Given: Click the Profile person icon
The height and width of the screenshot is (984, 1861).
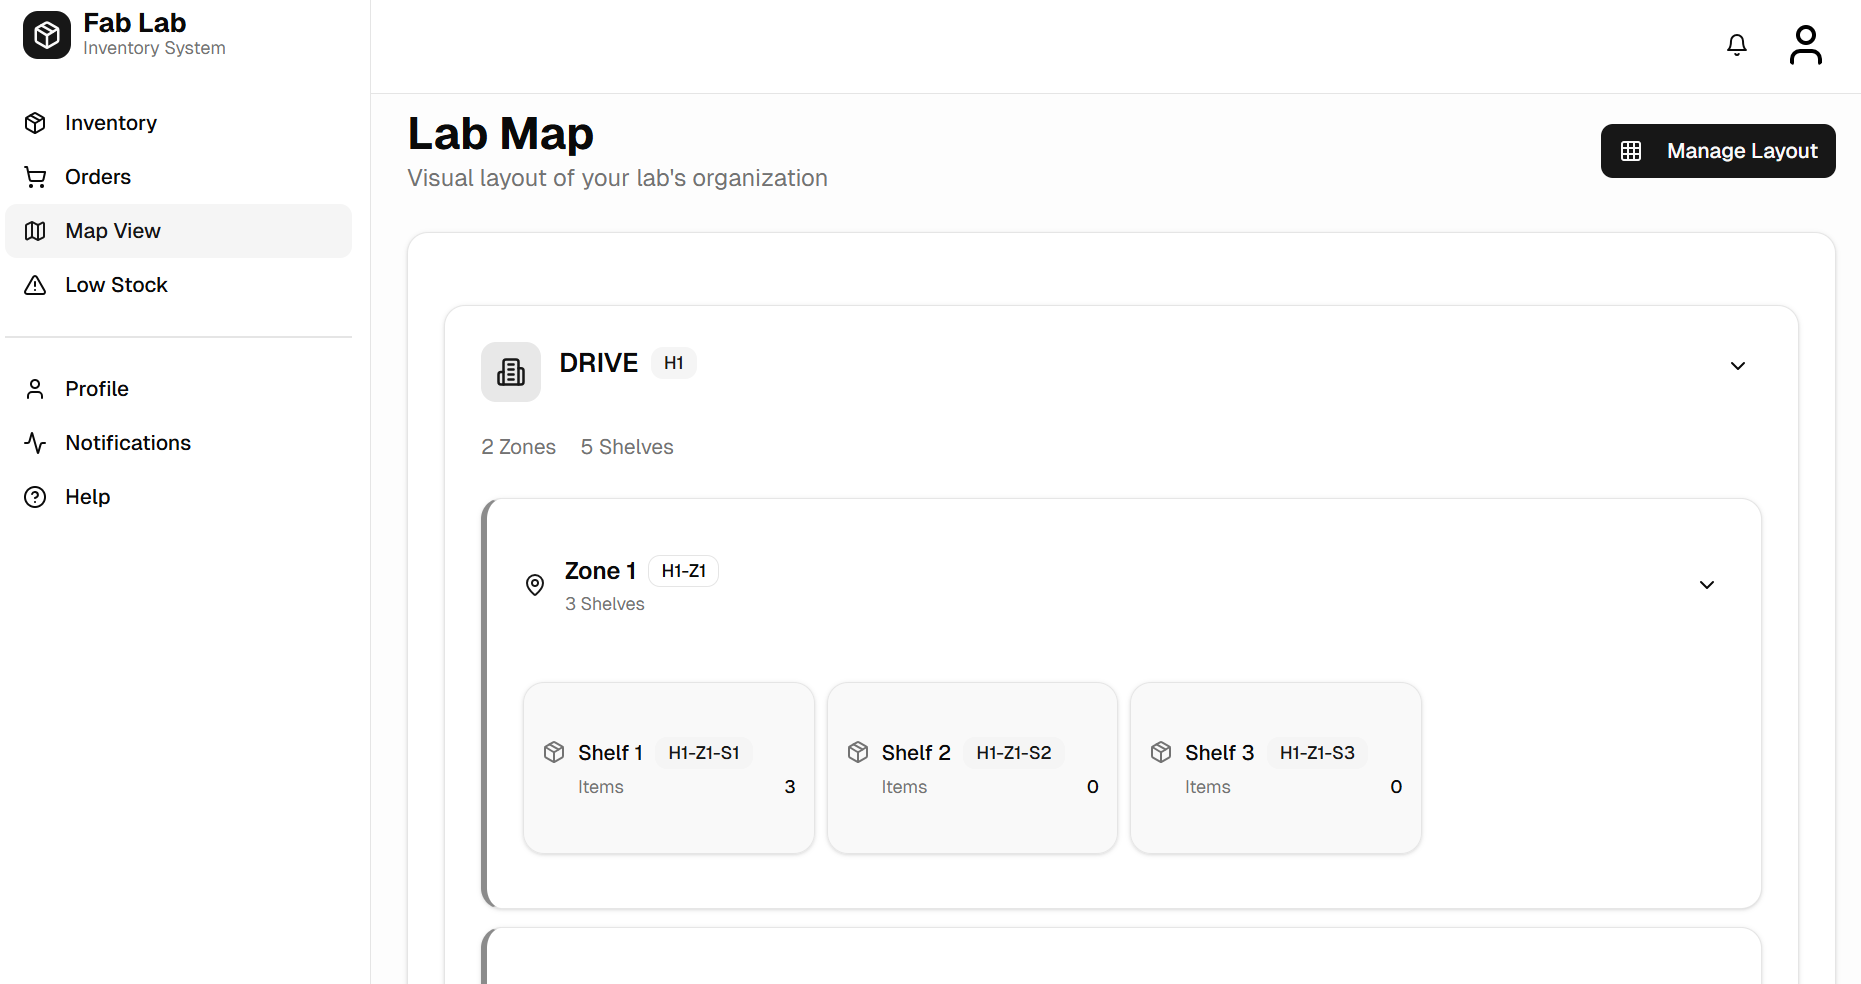Looking at the screenshot, I should pyautogui.click(x=35, y=389).
